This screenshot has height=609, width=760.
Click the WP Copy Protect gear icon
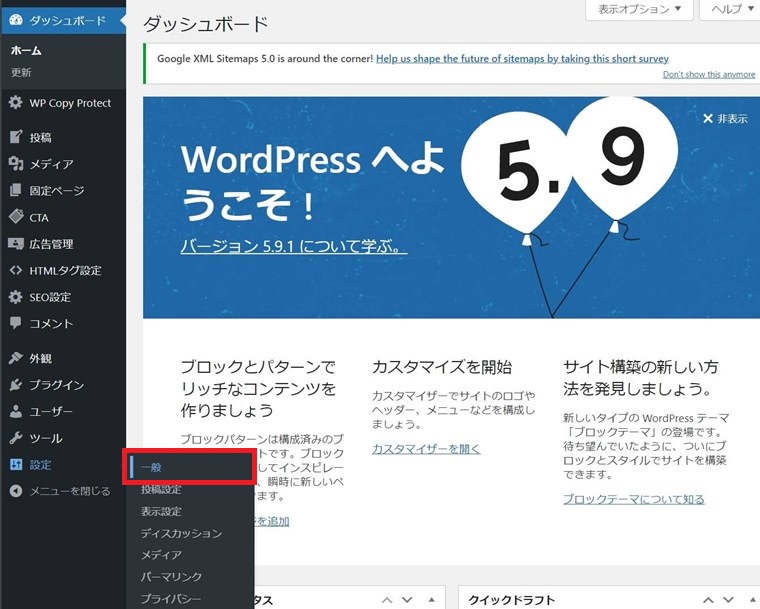[x=16, y=102]
